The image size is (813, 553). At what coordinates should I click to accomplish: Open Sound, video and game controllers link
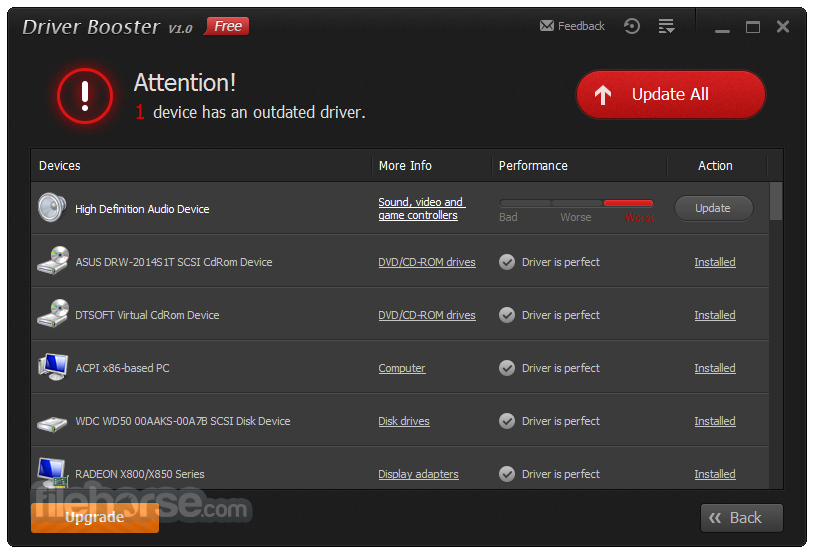pos(422,208)
